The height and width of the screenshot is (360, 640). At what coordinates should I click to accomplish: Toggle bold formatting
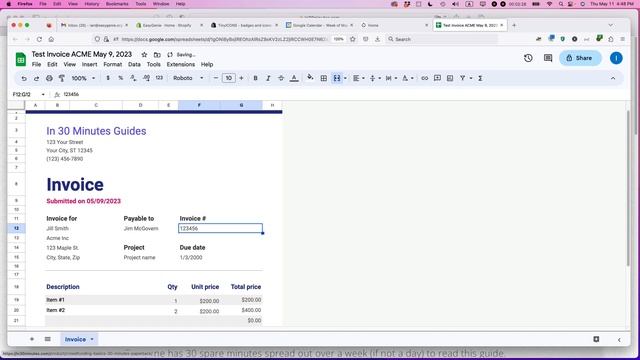(255, 78)
